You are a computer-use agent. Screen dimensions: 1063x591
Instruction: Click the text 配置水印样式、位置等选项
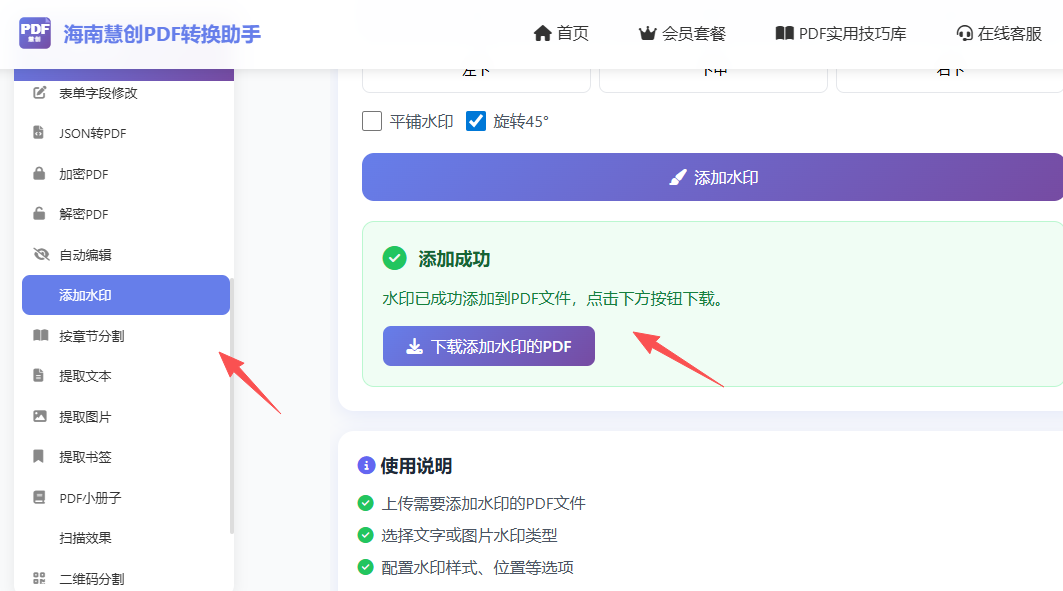click(x=477, y=567)
